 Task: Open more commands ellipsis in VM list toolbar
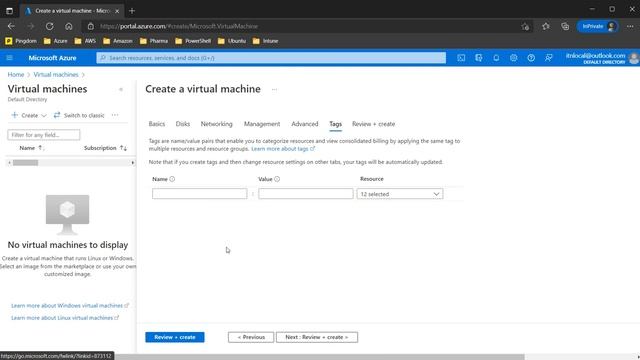coord(115,115)
